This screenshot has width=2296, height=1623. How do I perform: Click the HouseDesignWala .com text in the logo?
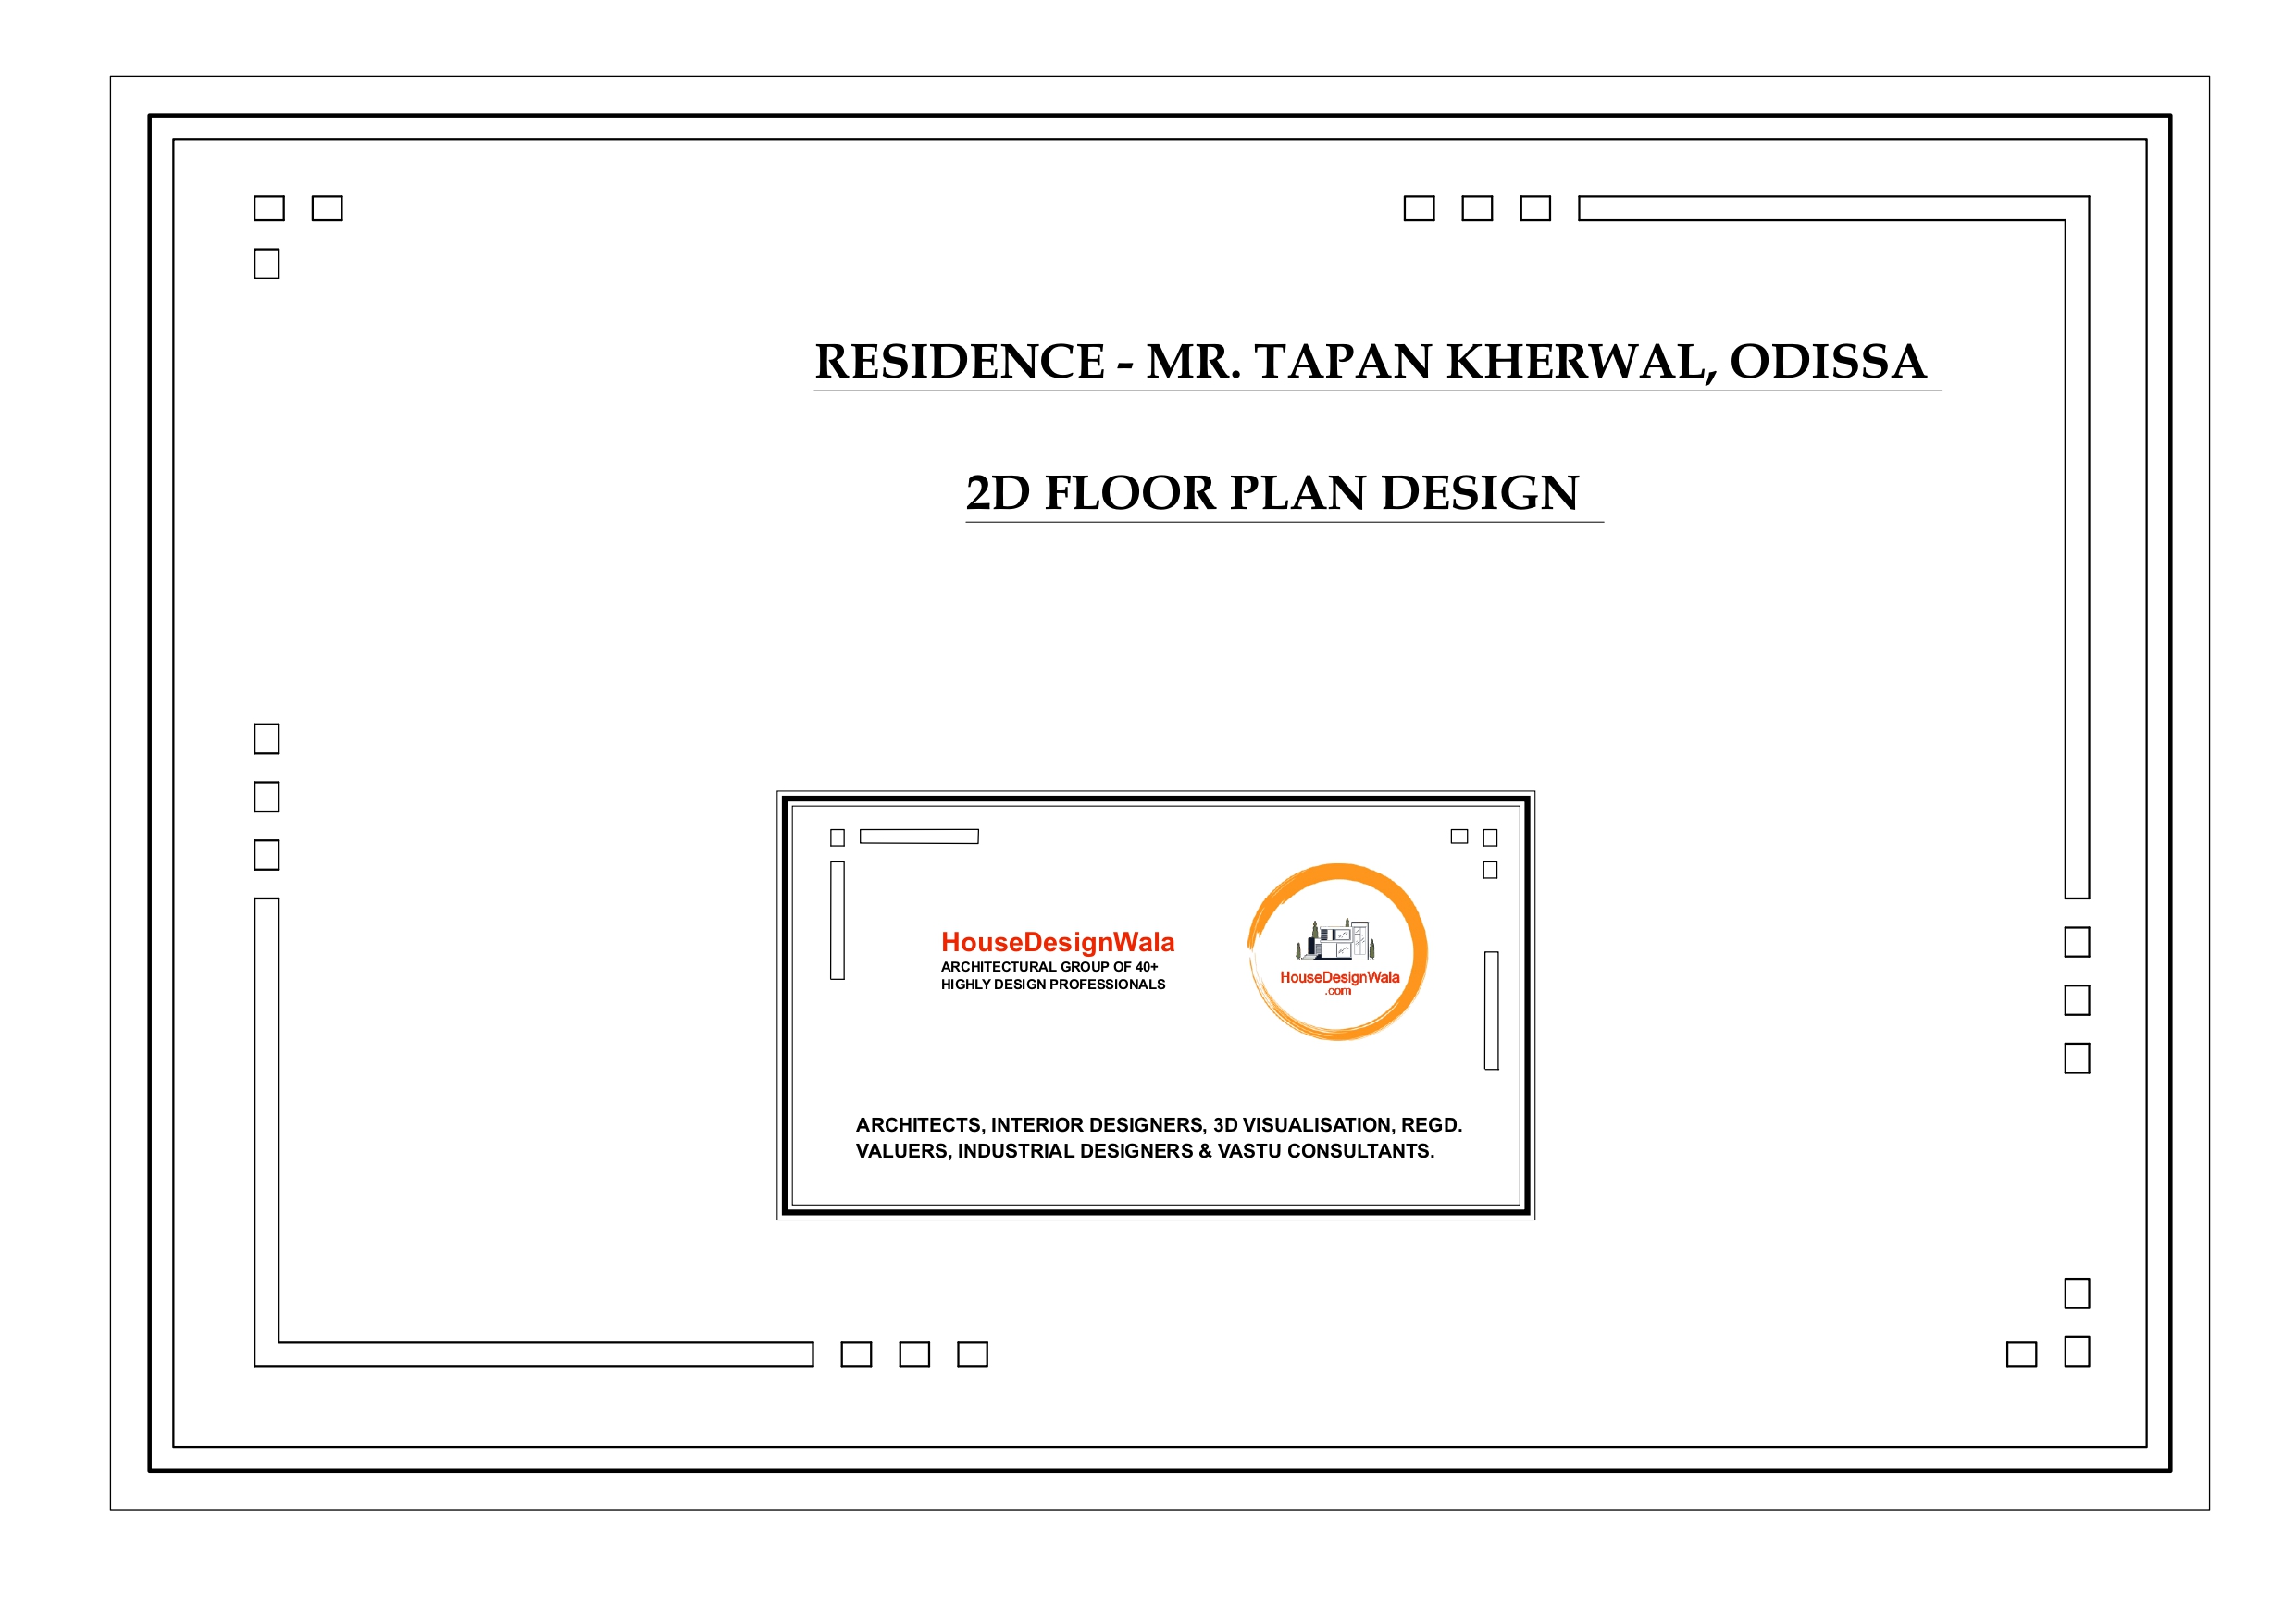click(1339, 982)
